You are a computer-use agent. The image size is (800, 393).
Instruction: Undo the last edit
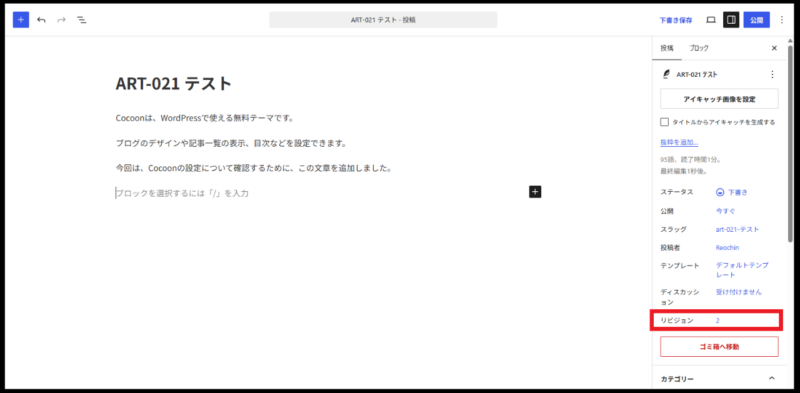41,20
